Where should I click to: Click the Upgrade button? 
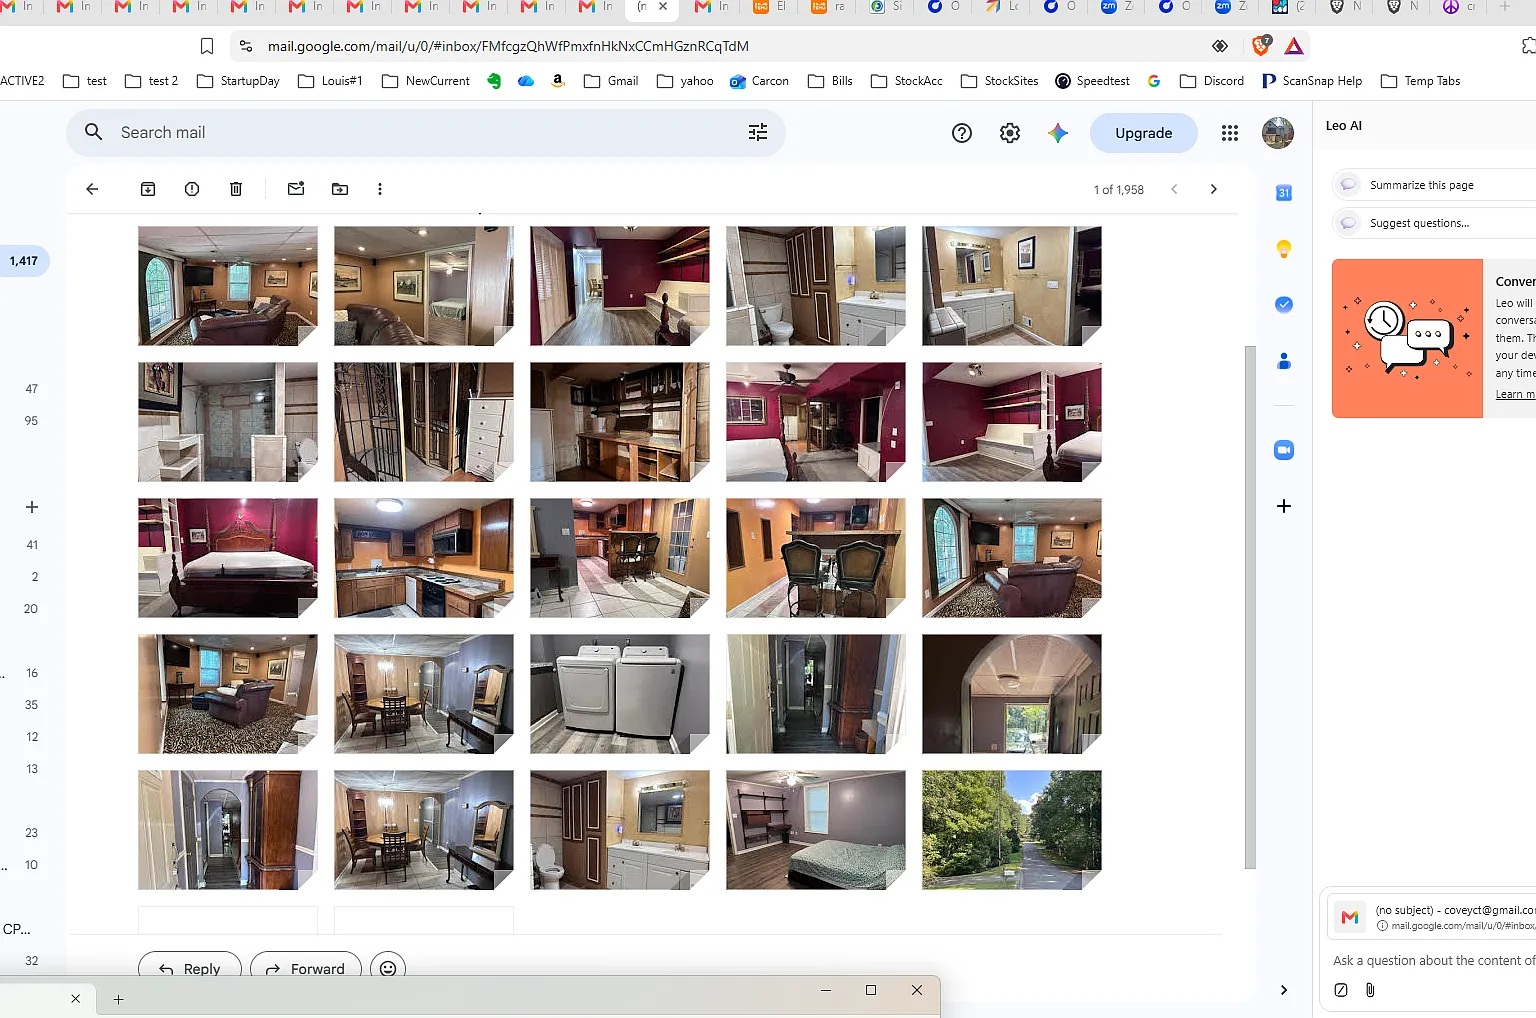pyautogui.click(x=1143, y=133)
